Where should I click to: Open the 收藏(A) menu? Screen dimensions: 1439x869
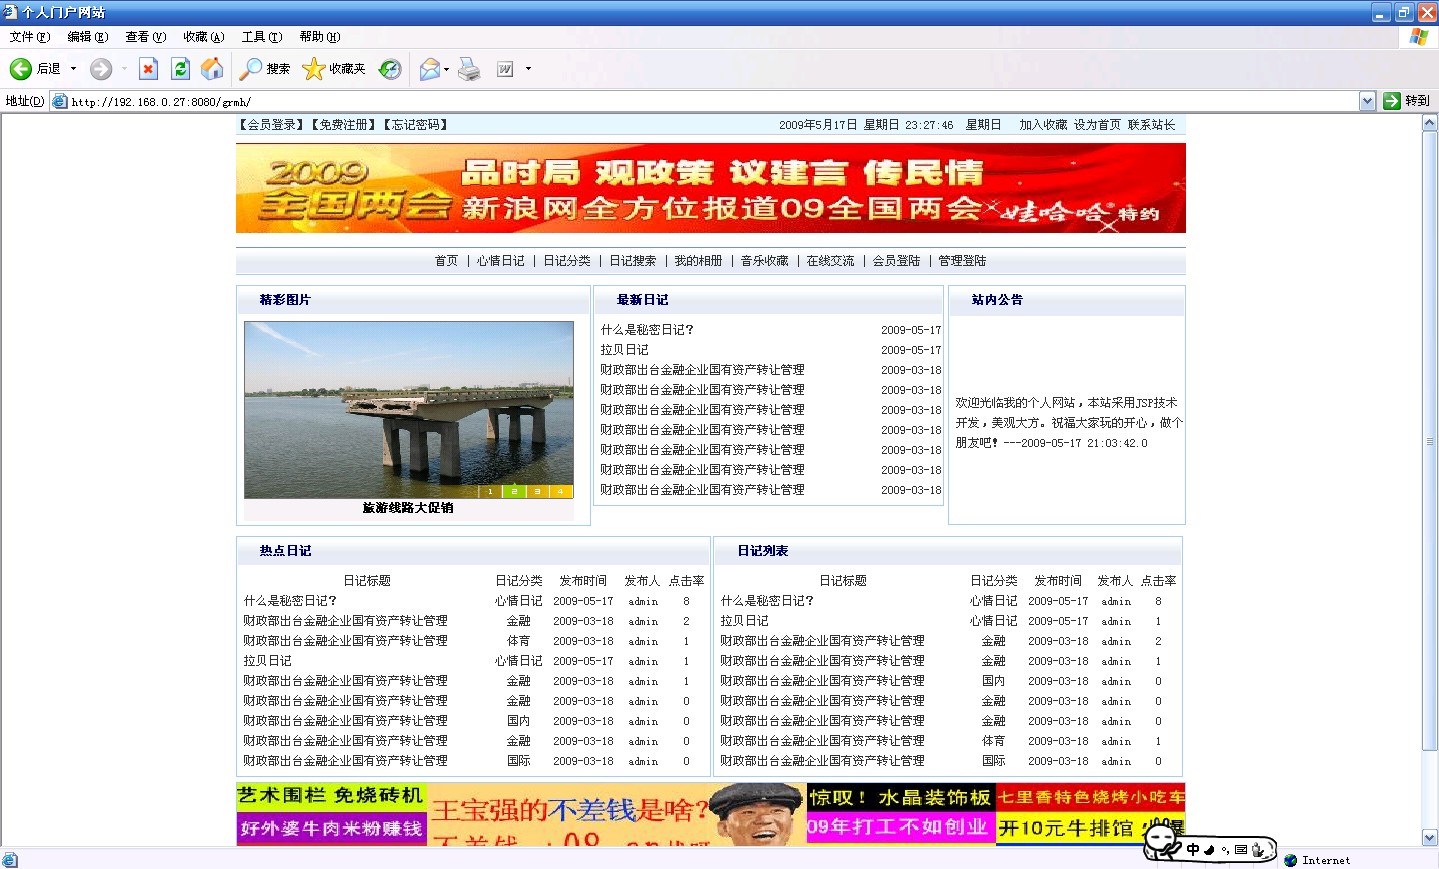(204, 37)
